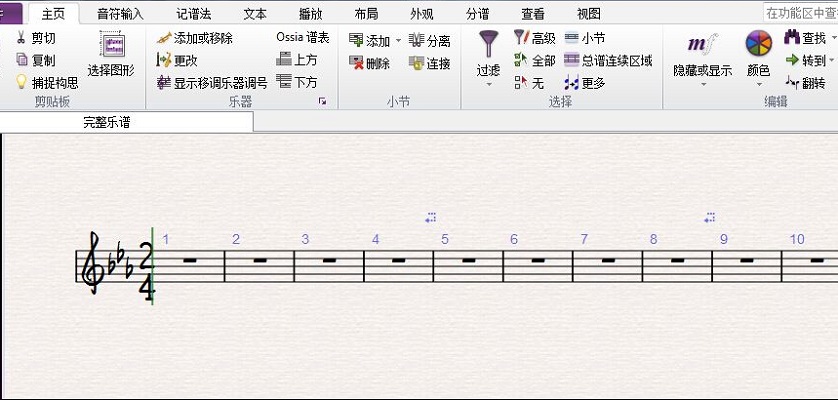Click the 高级 advanced filter icon
838x400 pixels.
[521, 37]
